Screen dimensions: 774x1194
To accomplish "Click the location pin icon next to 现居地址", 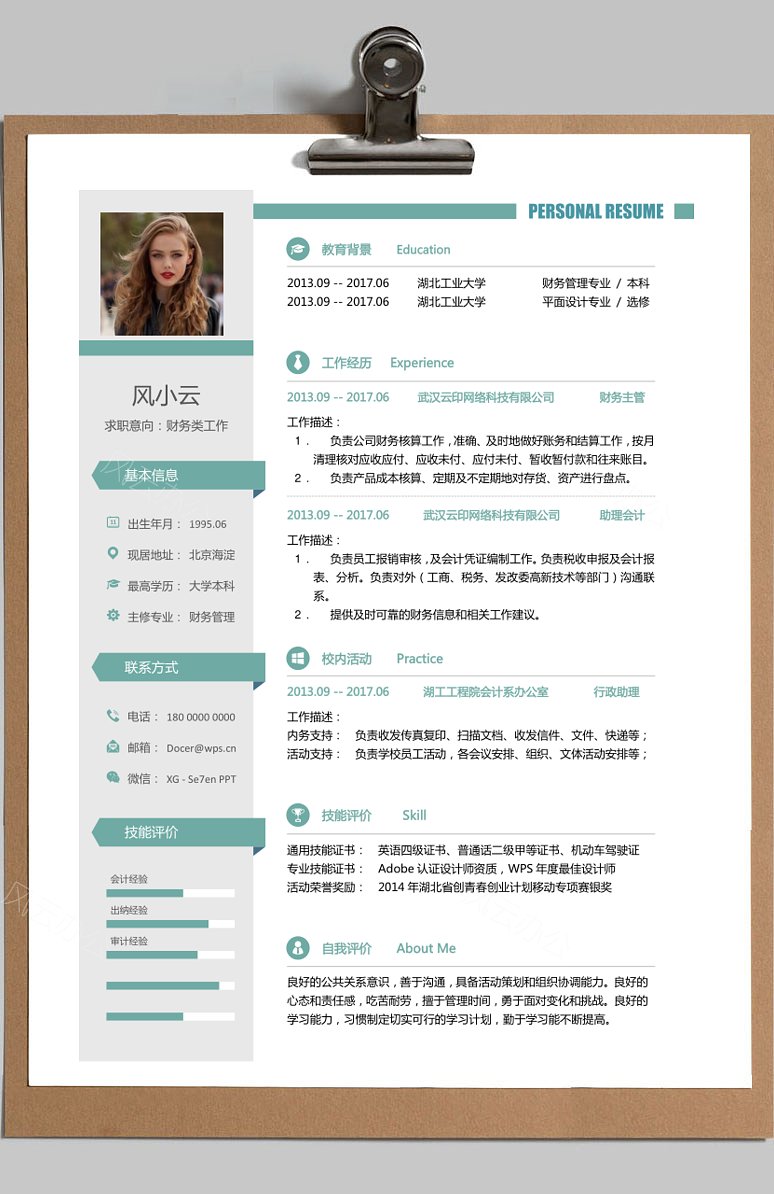I will [x=113, y=554].
